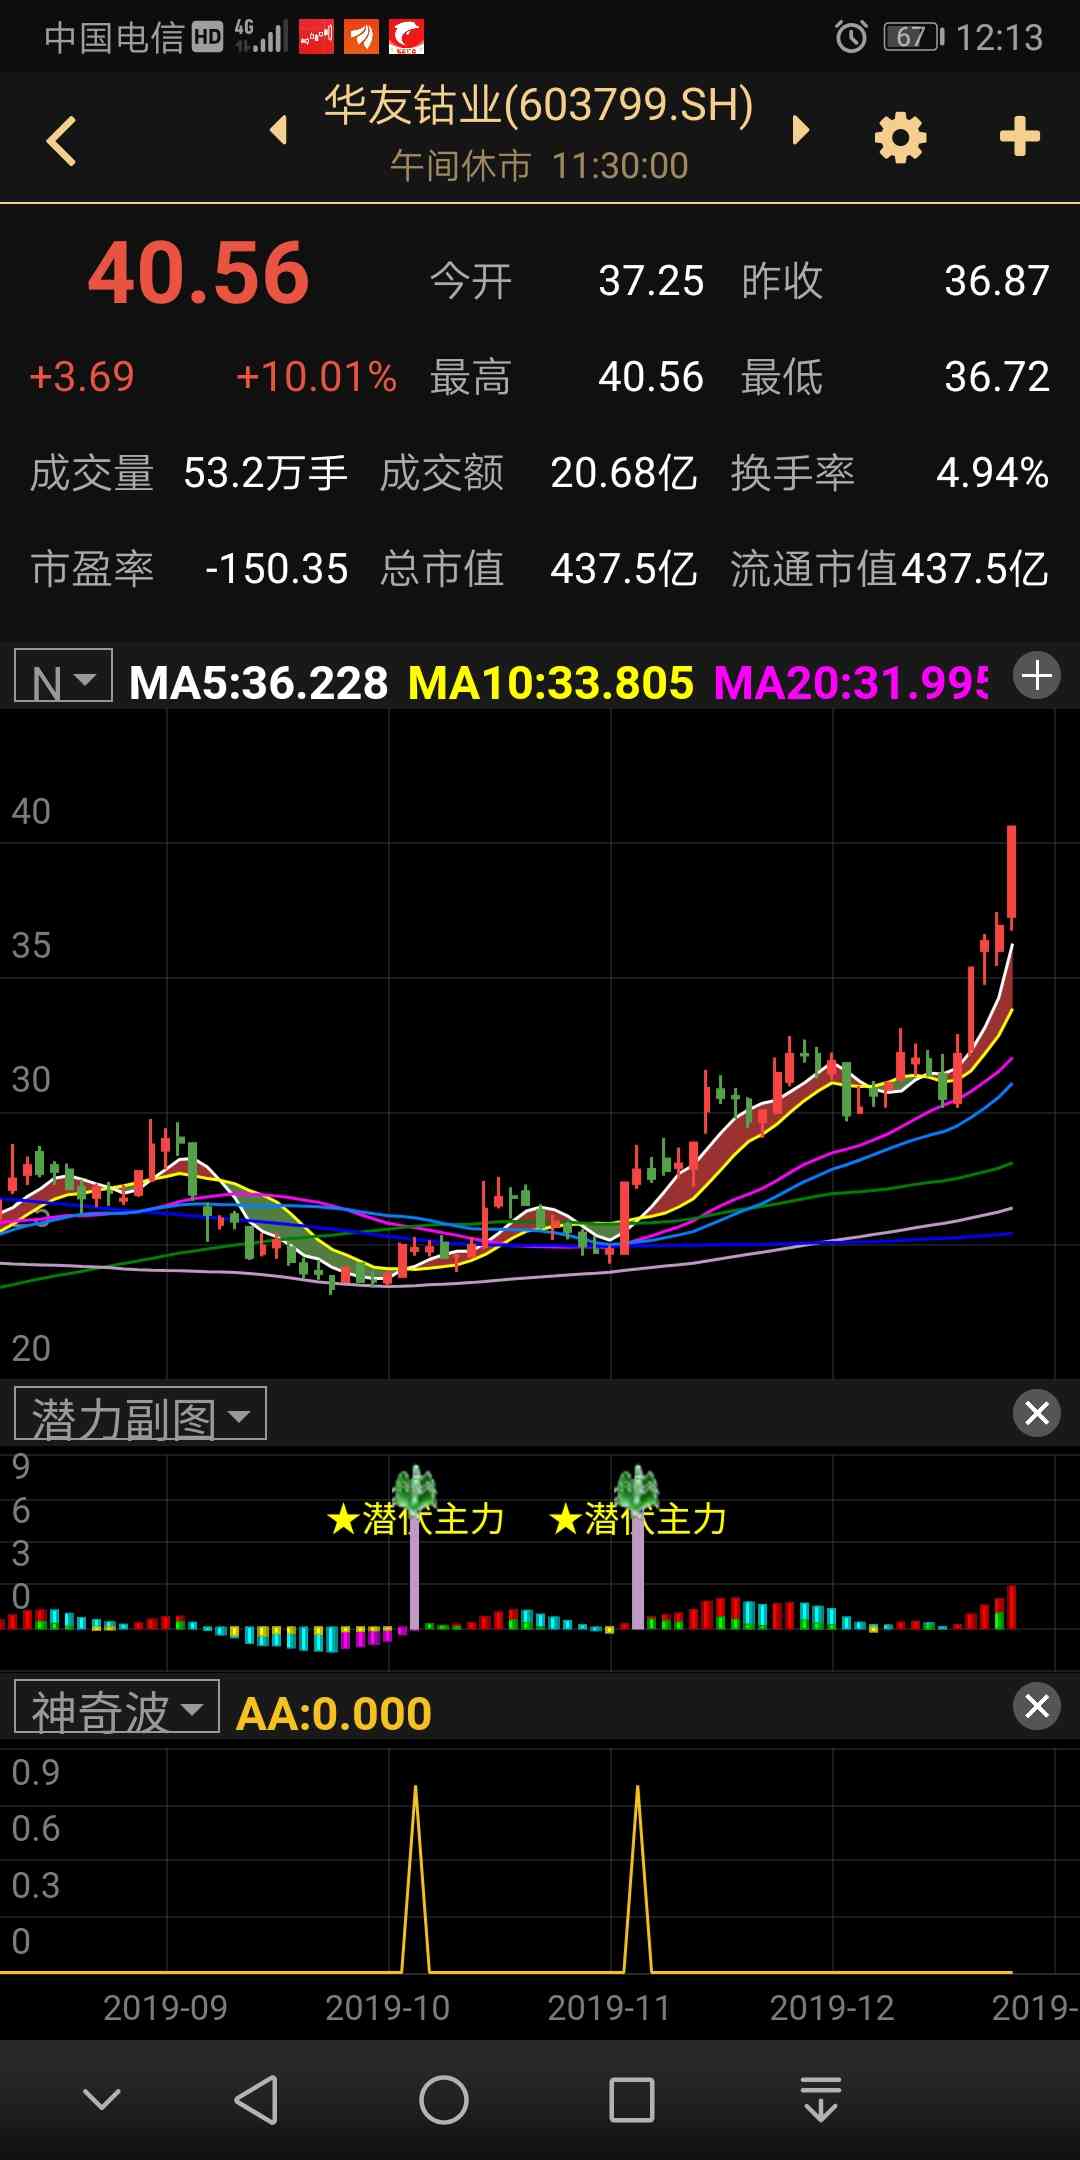
Task: Switch to previous stock with left triangle
Action: click(279, 130)
